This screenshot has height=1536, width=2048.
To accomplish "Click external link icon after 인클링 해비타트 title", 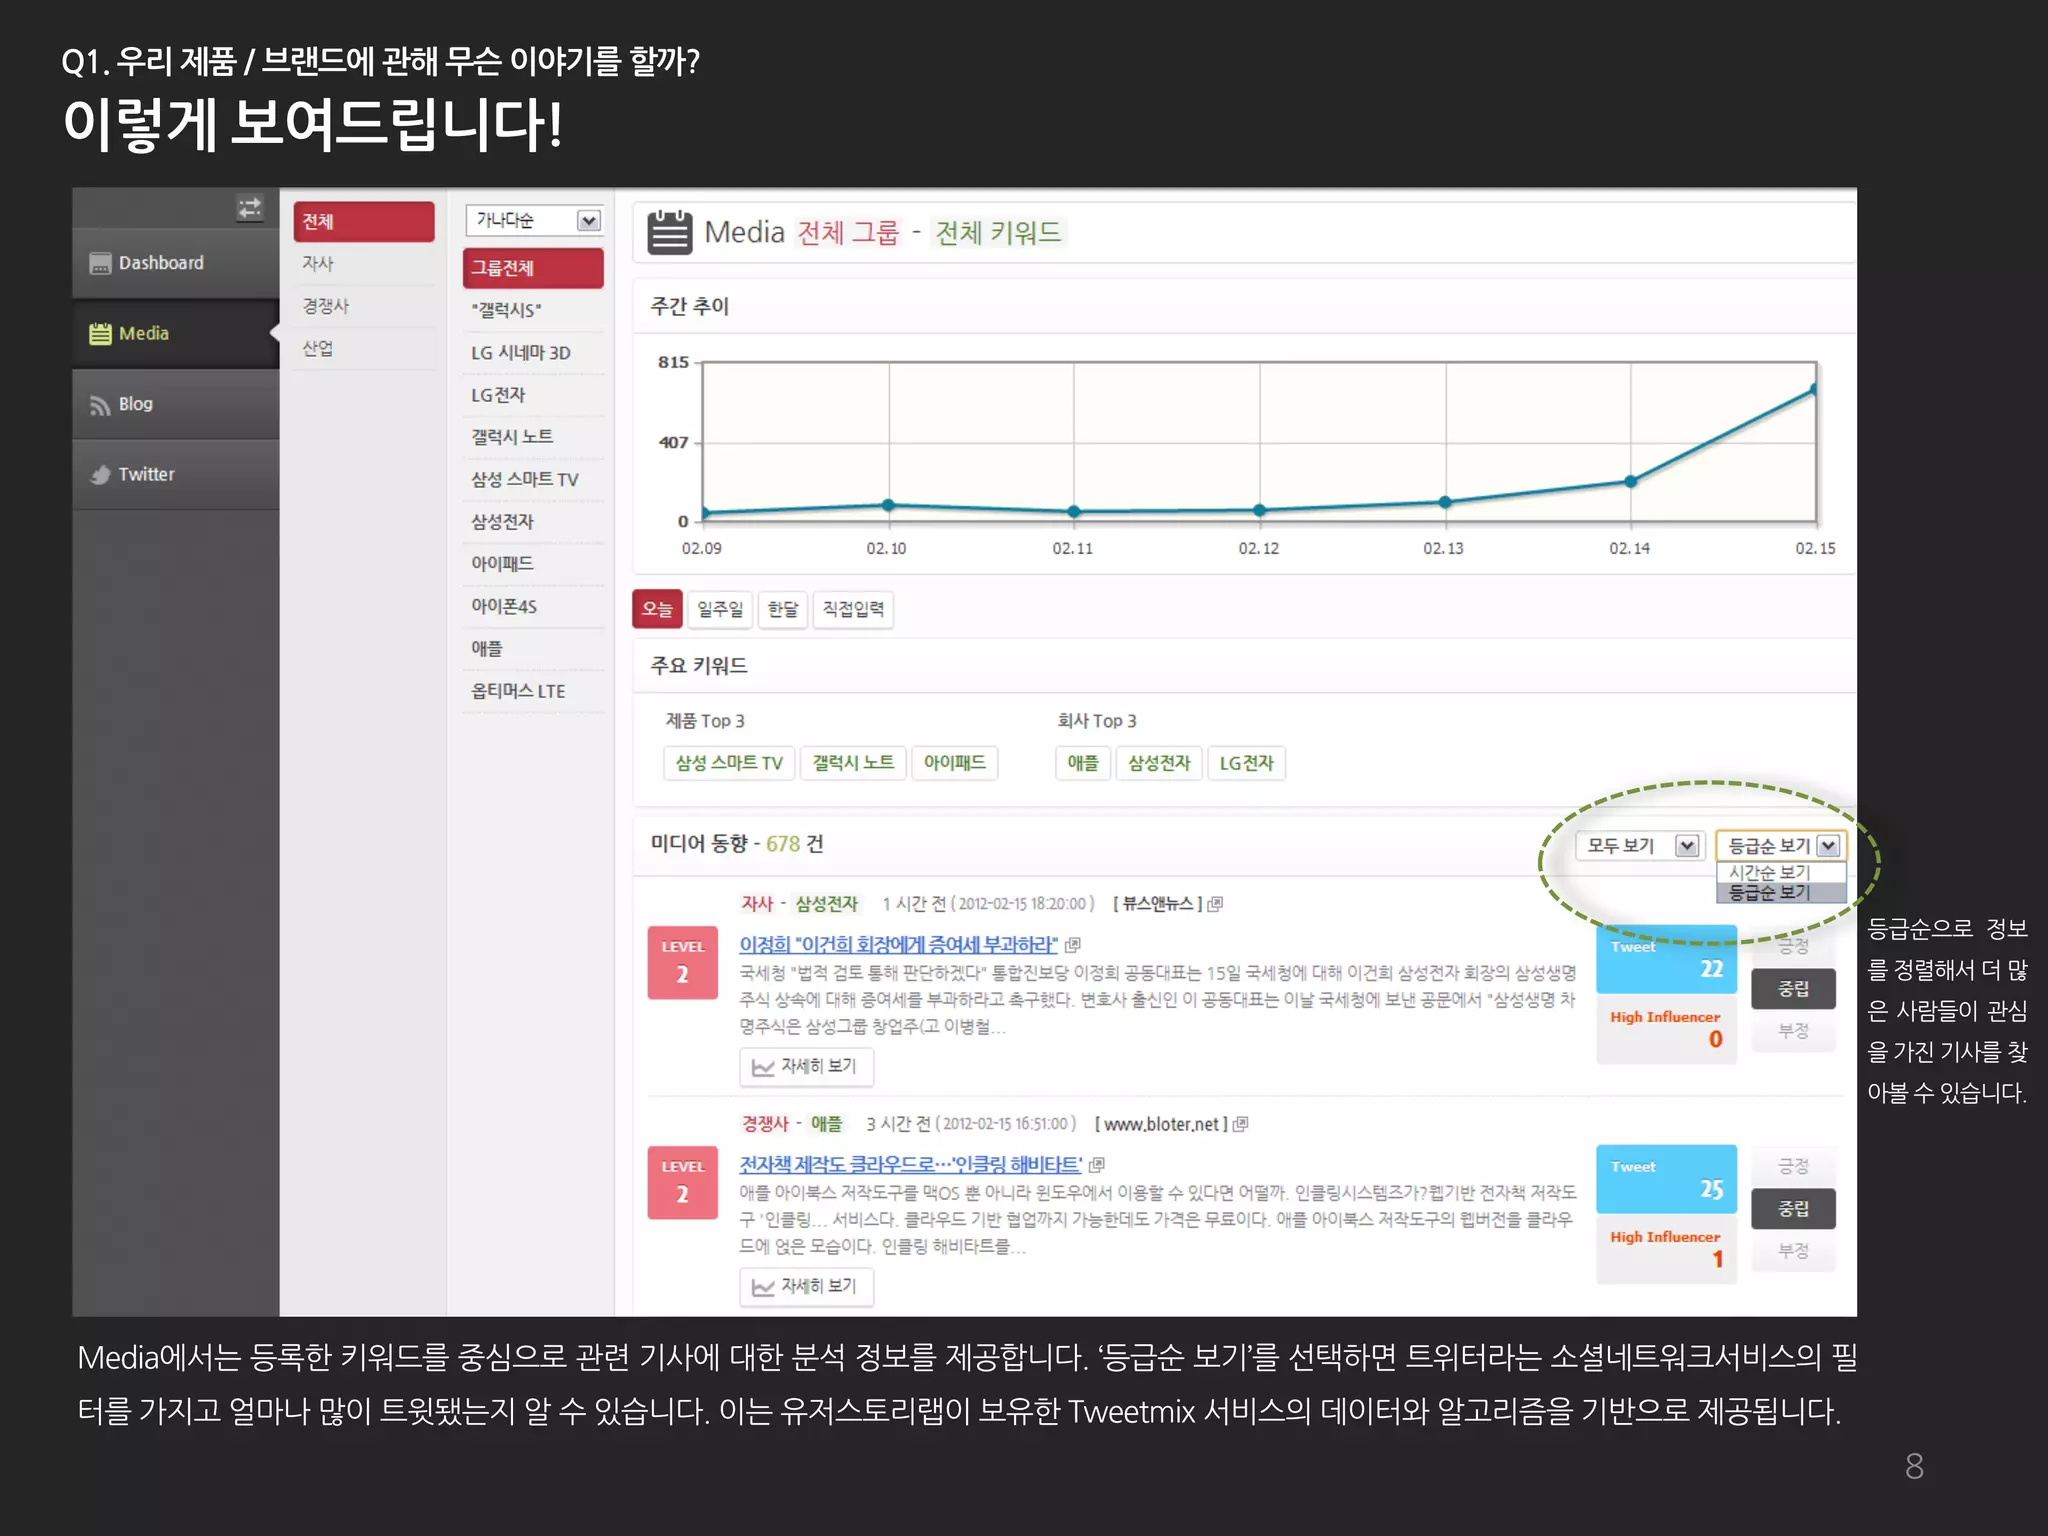I will (x=1097, y=1165).
